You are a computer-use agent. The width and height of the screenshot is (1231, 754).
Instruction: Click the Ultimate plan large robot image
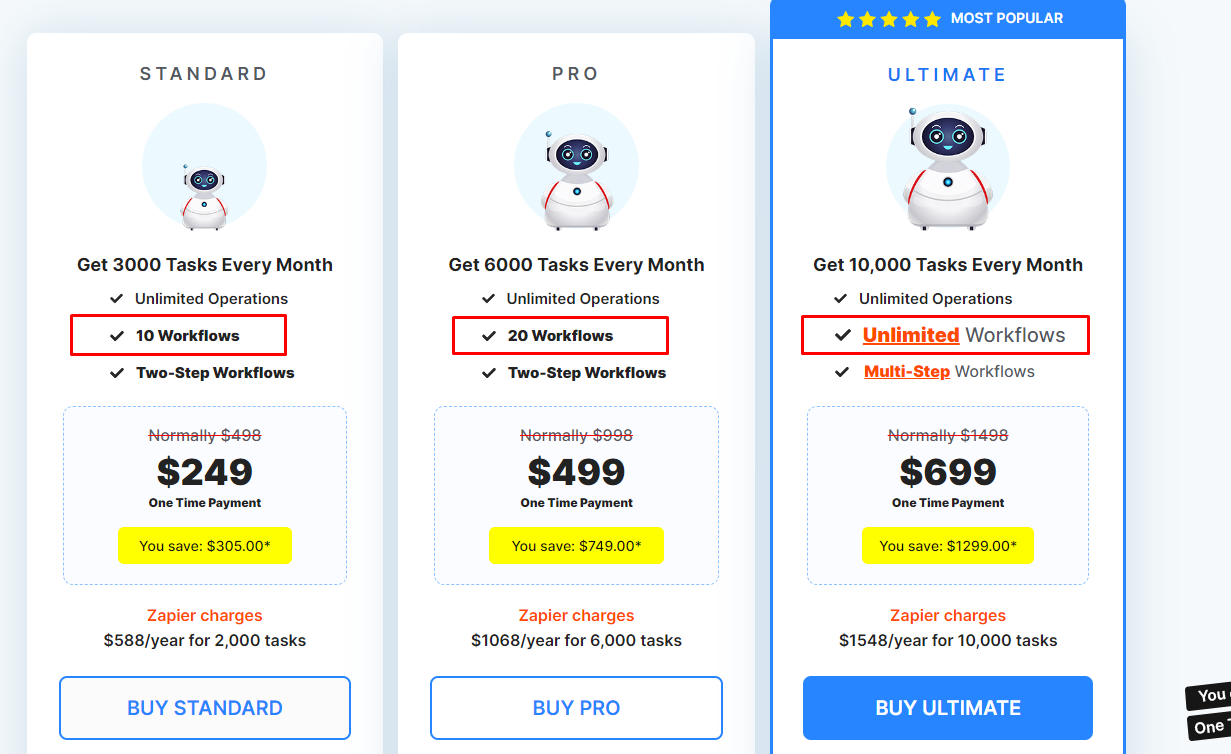pos(947,170)
